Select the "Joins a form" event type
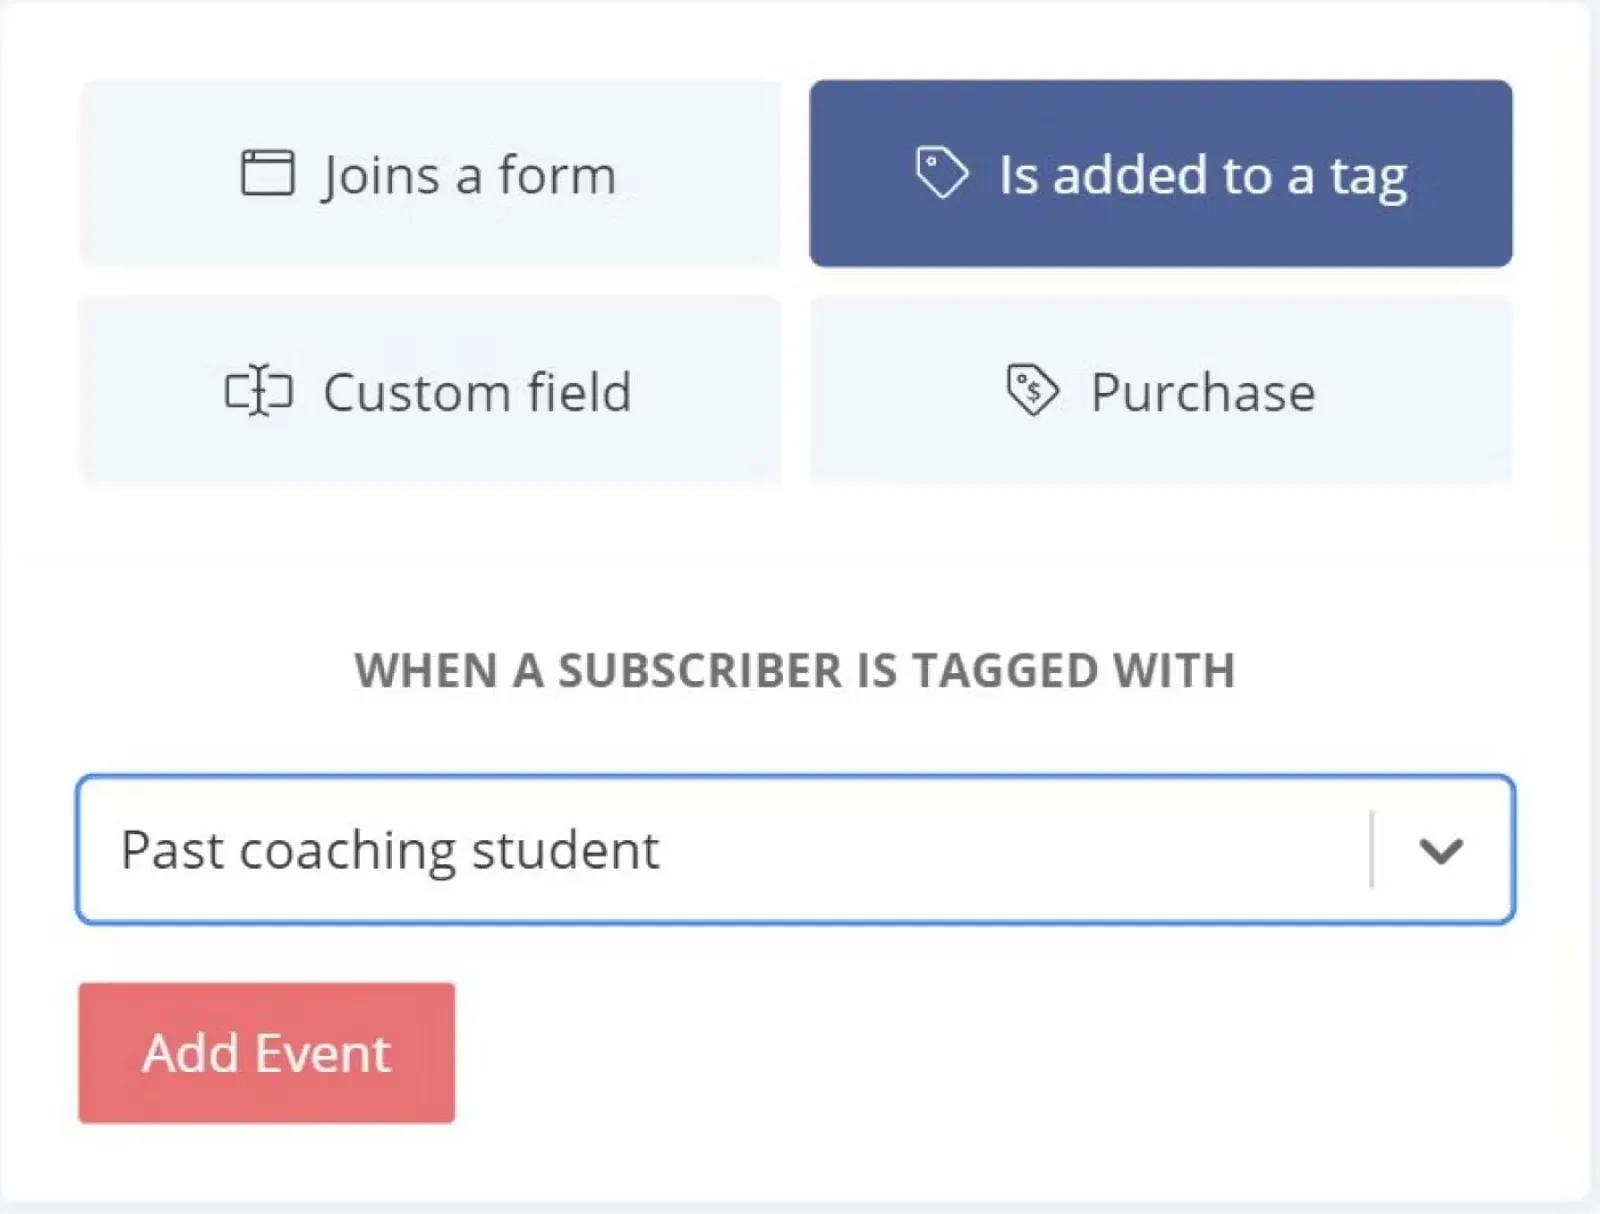The height and width of the screenshot is (1214, 1600). point(430,173)
